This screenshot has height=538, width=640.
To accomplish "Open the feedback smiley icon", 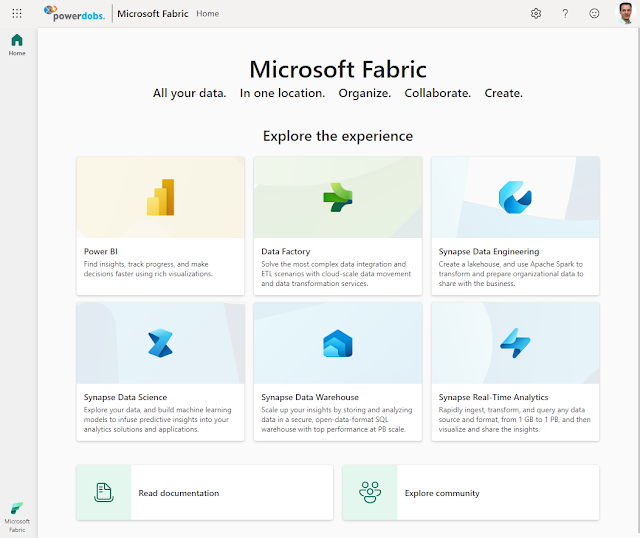I will [x=594, y=13].
